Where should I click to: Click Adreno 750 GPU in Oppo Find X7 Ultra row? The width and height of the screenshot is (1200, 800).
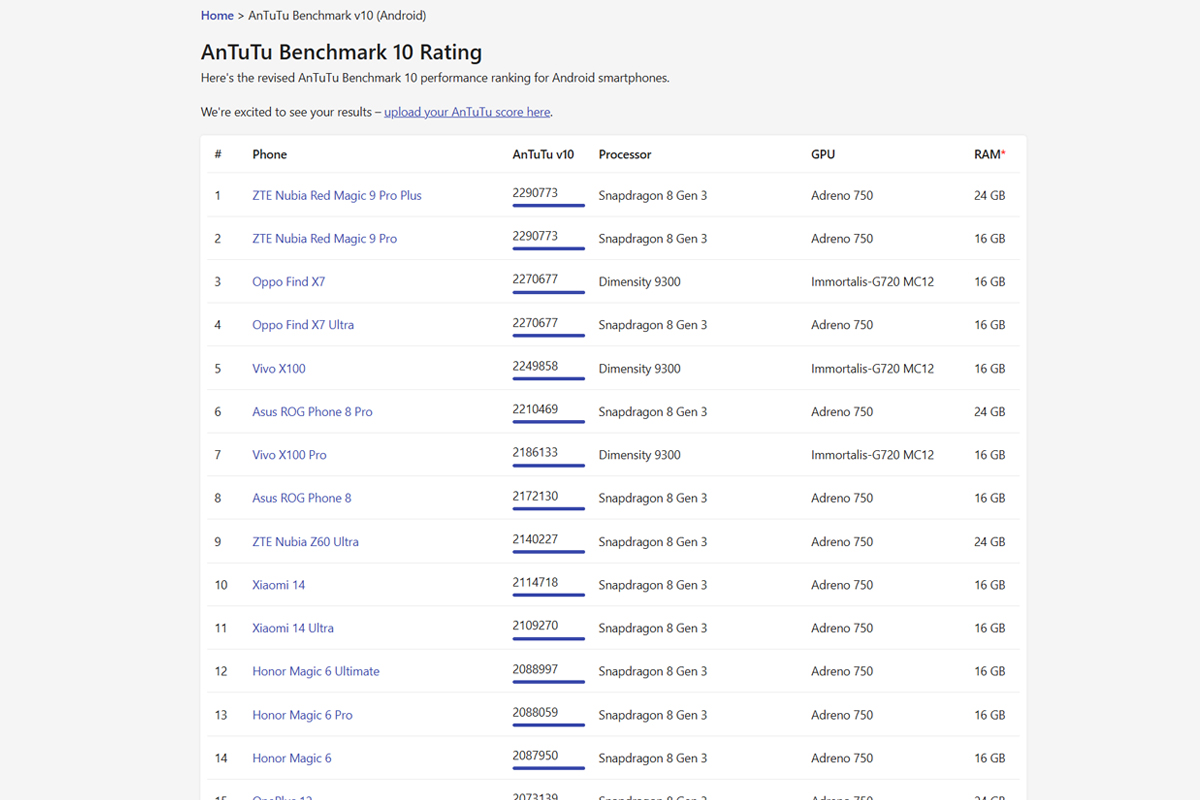(x=842, y=325)
